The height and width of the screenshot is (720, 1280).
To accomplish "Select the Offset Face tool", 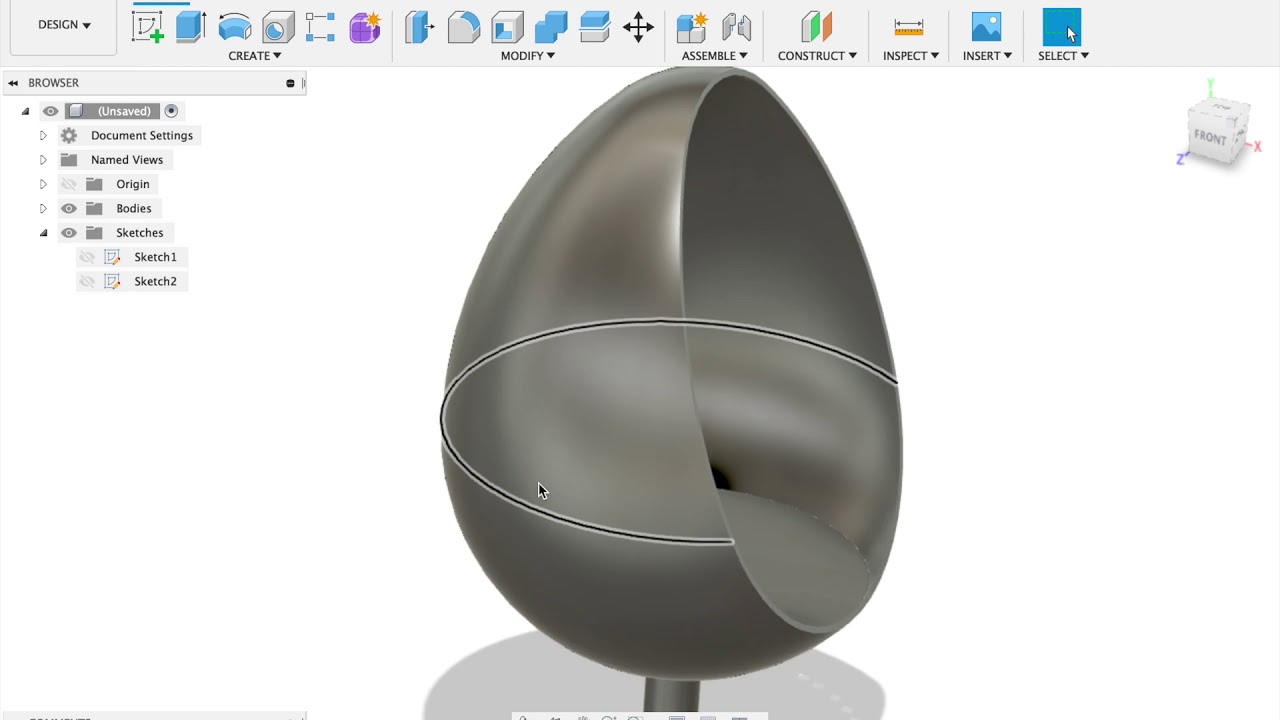I will click(x=595, y=27).
